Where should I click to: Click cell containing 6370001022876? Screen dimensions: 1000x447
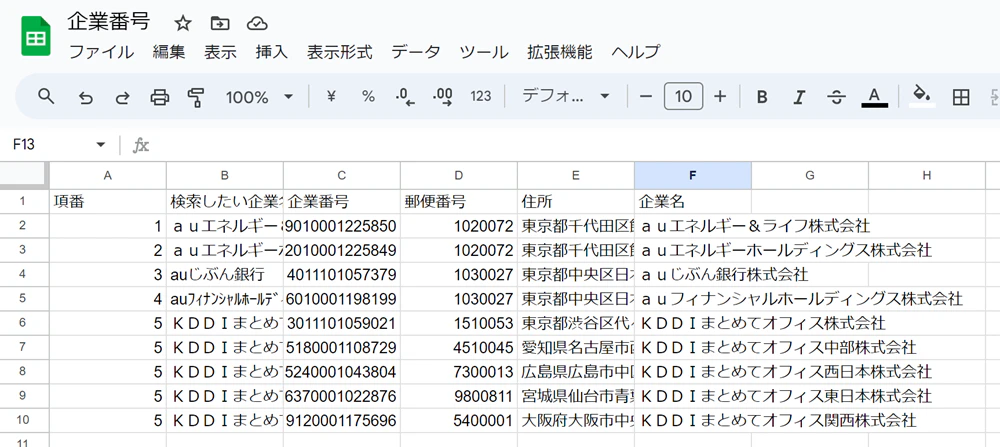(x=342, y=396)
